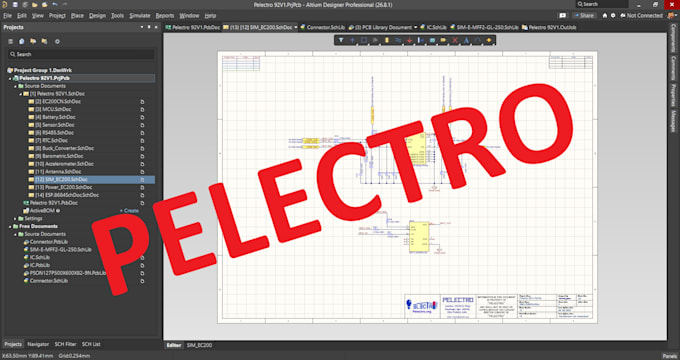The width and height of the screenshot is (680, 360).
Task: Click the compile document icon in Projects toolbar
Action: coord(22,42)
